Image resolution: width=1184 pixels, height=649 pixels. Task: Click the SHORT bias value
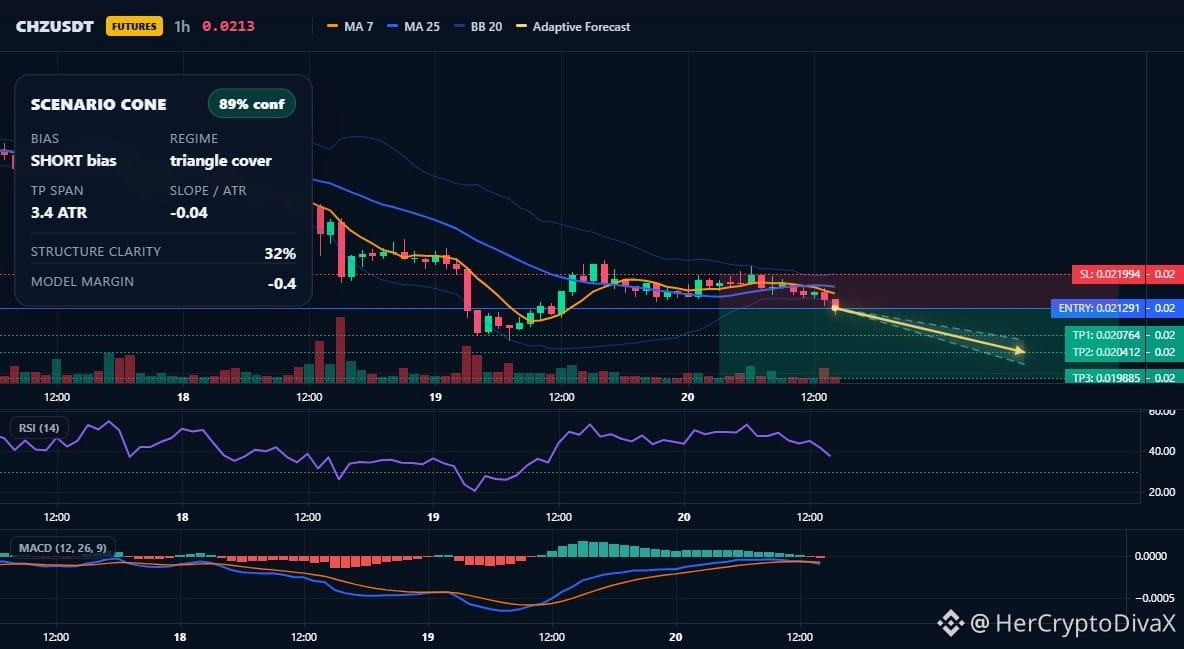[74, 160]
